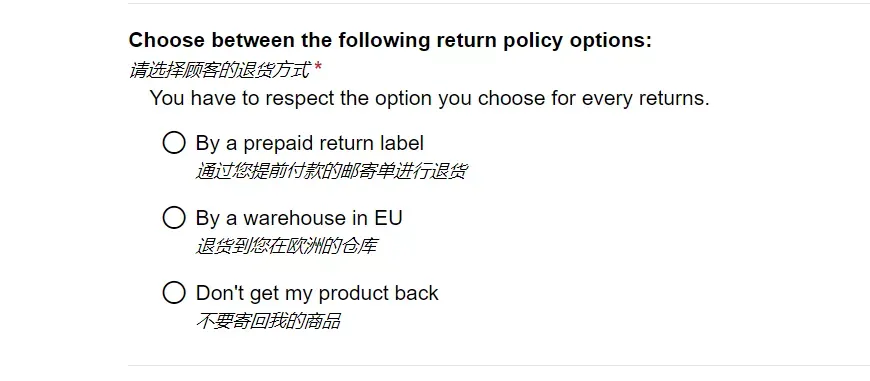Image resolution: width=870 pixels, height=381 pixels.
Task: Pick the Don't get my product back radio
Action: tap(174, 292)
